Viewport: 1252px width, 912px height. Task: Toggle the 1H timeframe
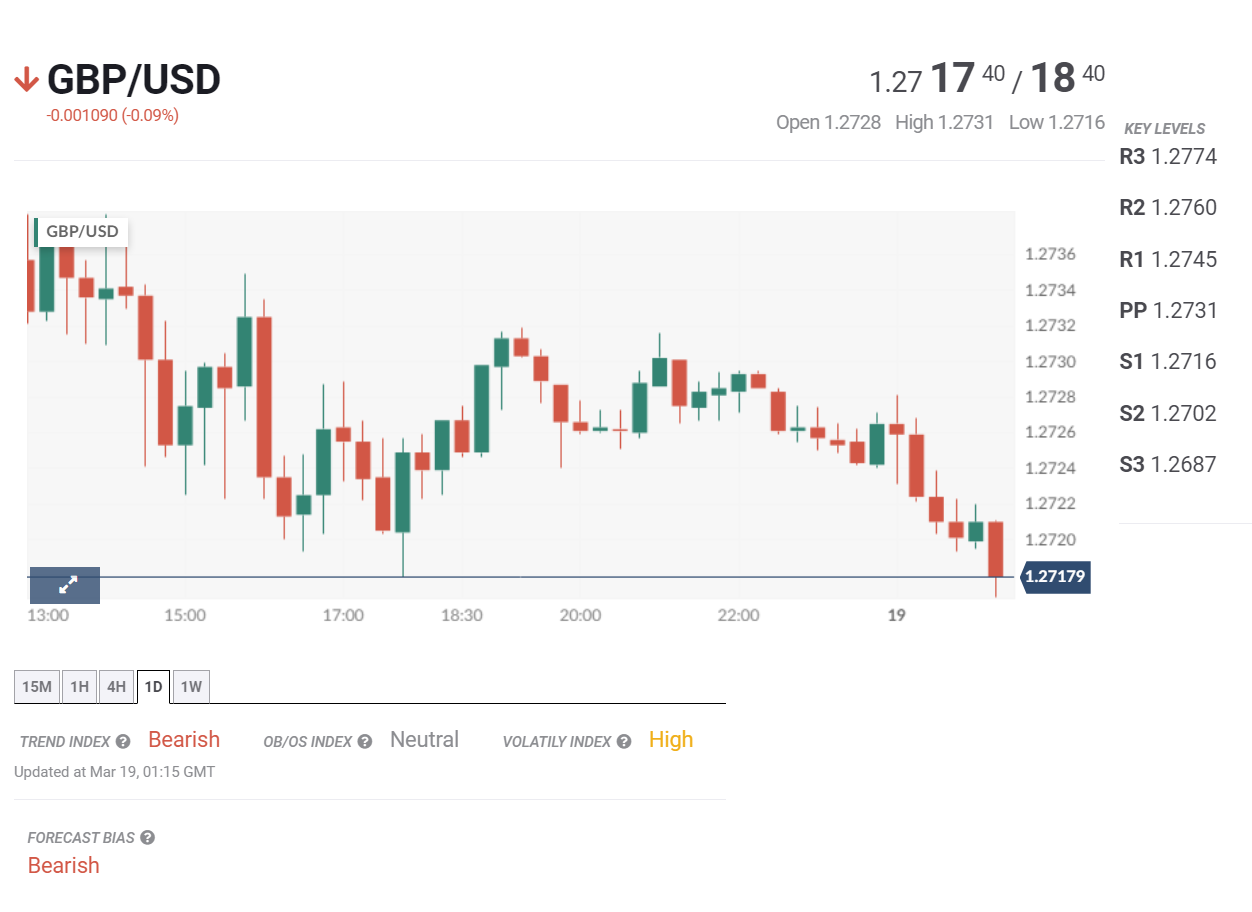(x=79, y=686)
